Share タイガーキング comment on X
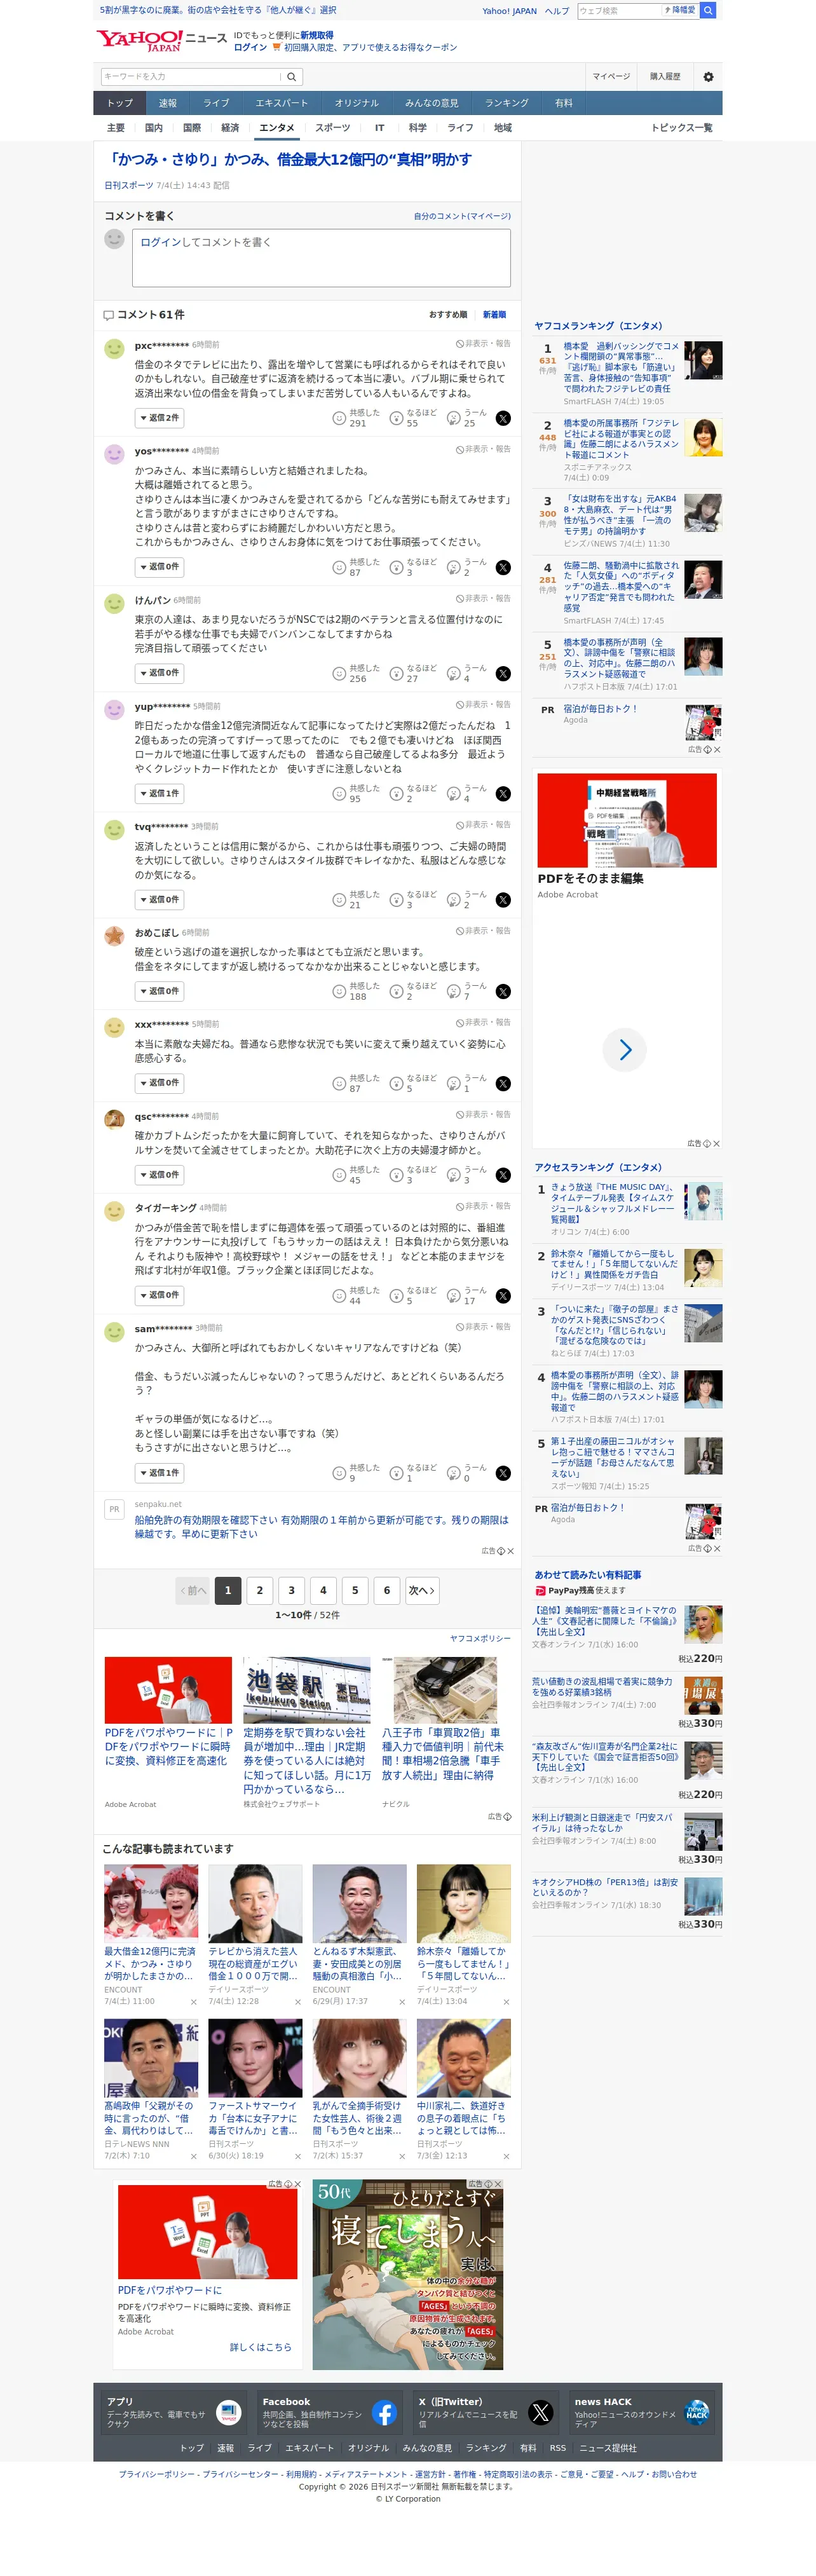The width and height of the screenshot is (816, 2576). coord(503,1296)
